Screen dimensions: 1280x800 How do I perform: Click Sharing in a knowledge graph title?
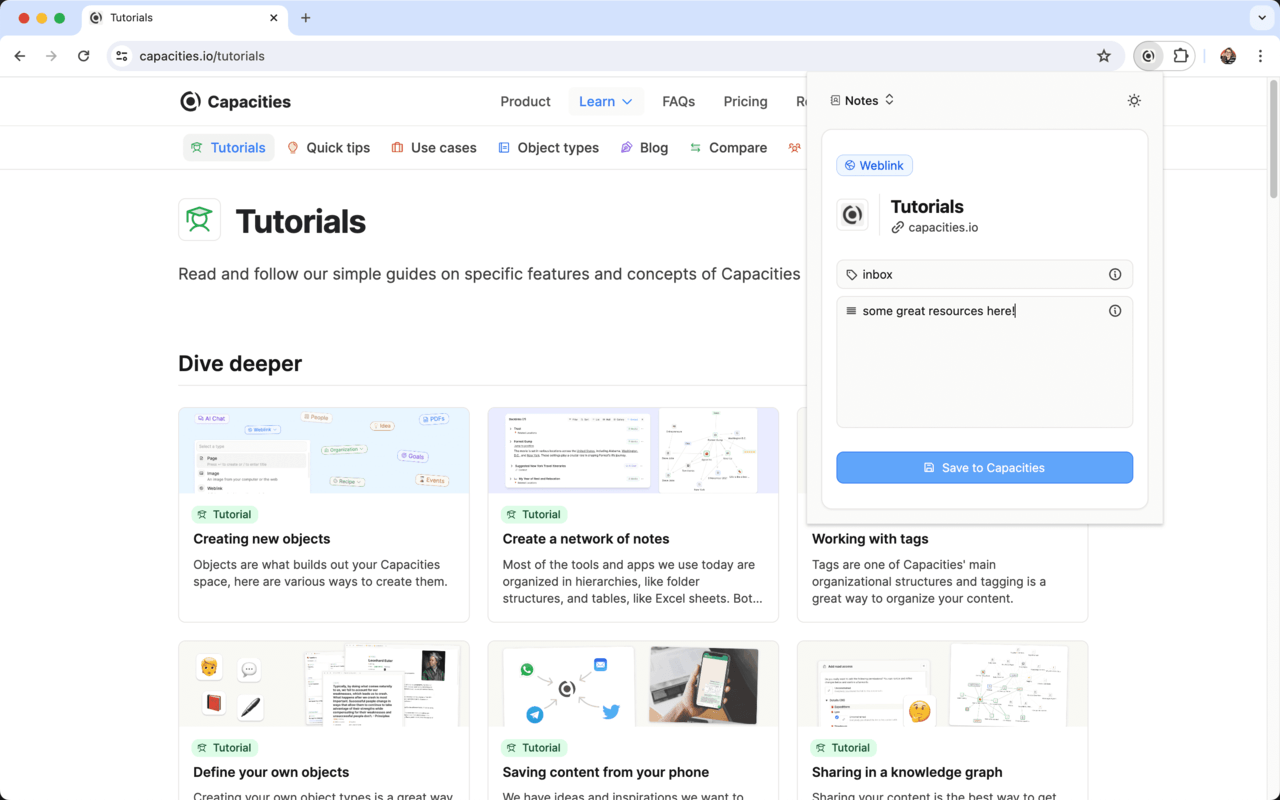click(x=907, y=772)
